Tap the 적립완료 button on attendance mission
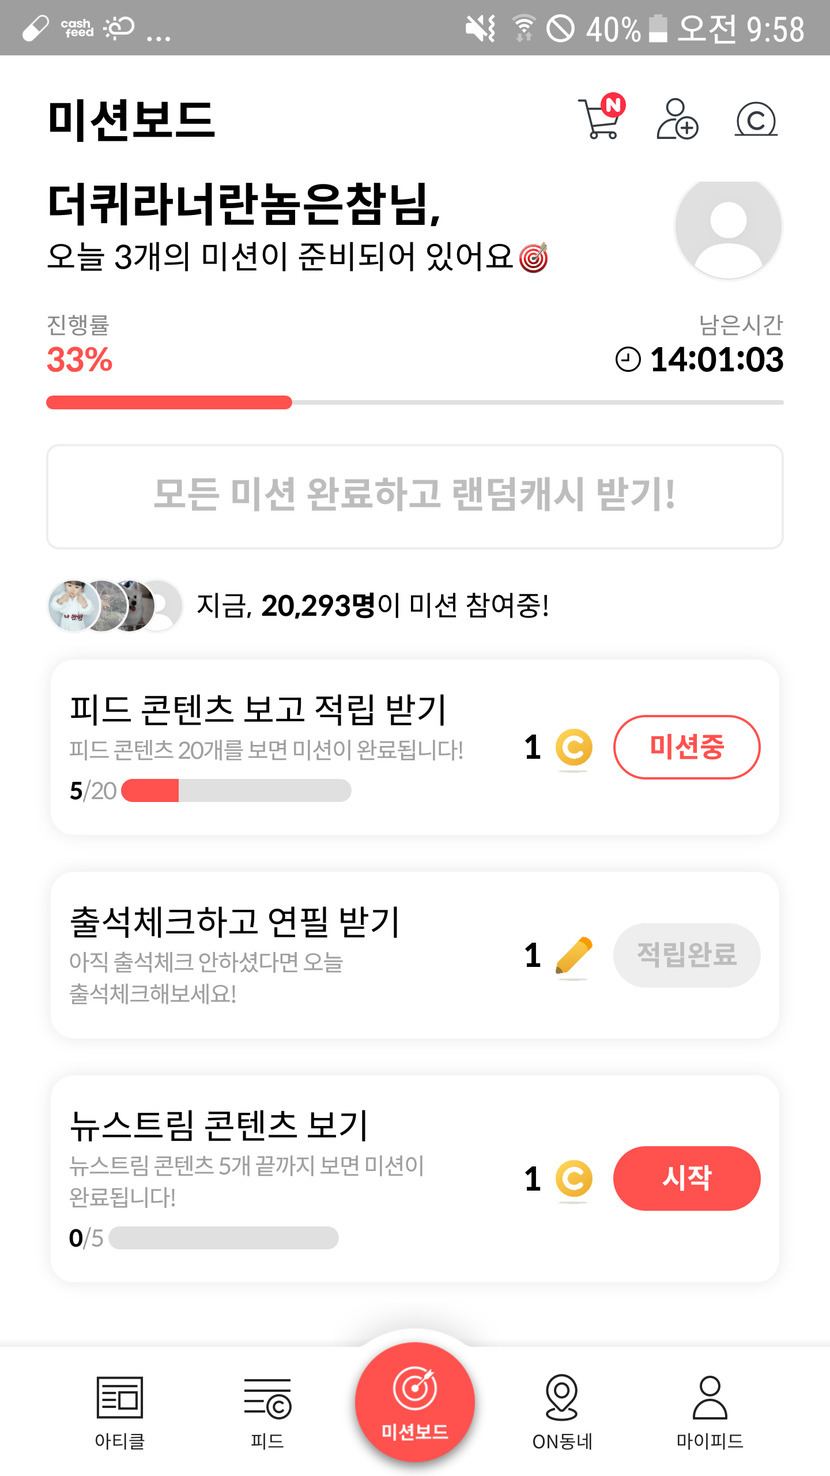This screenshot has height=1476, width=830. click(686, 955)
